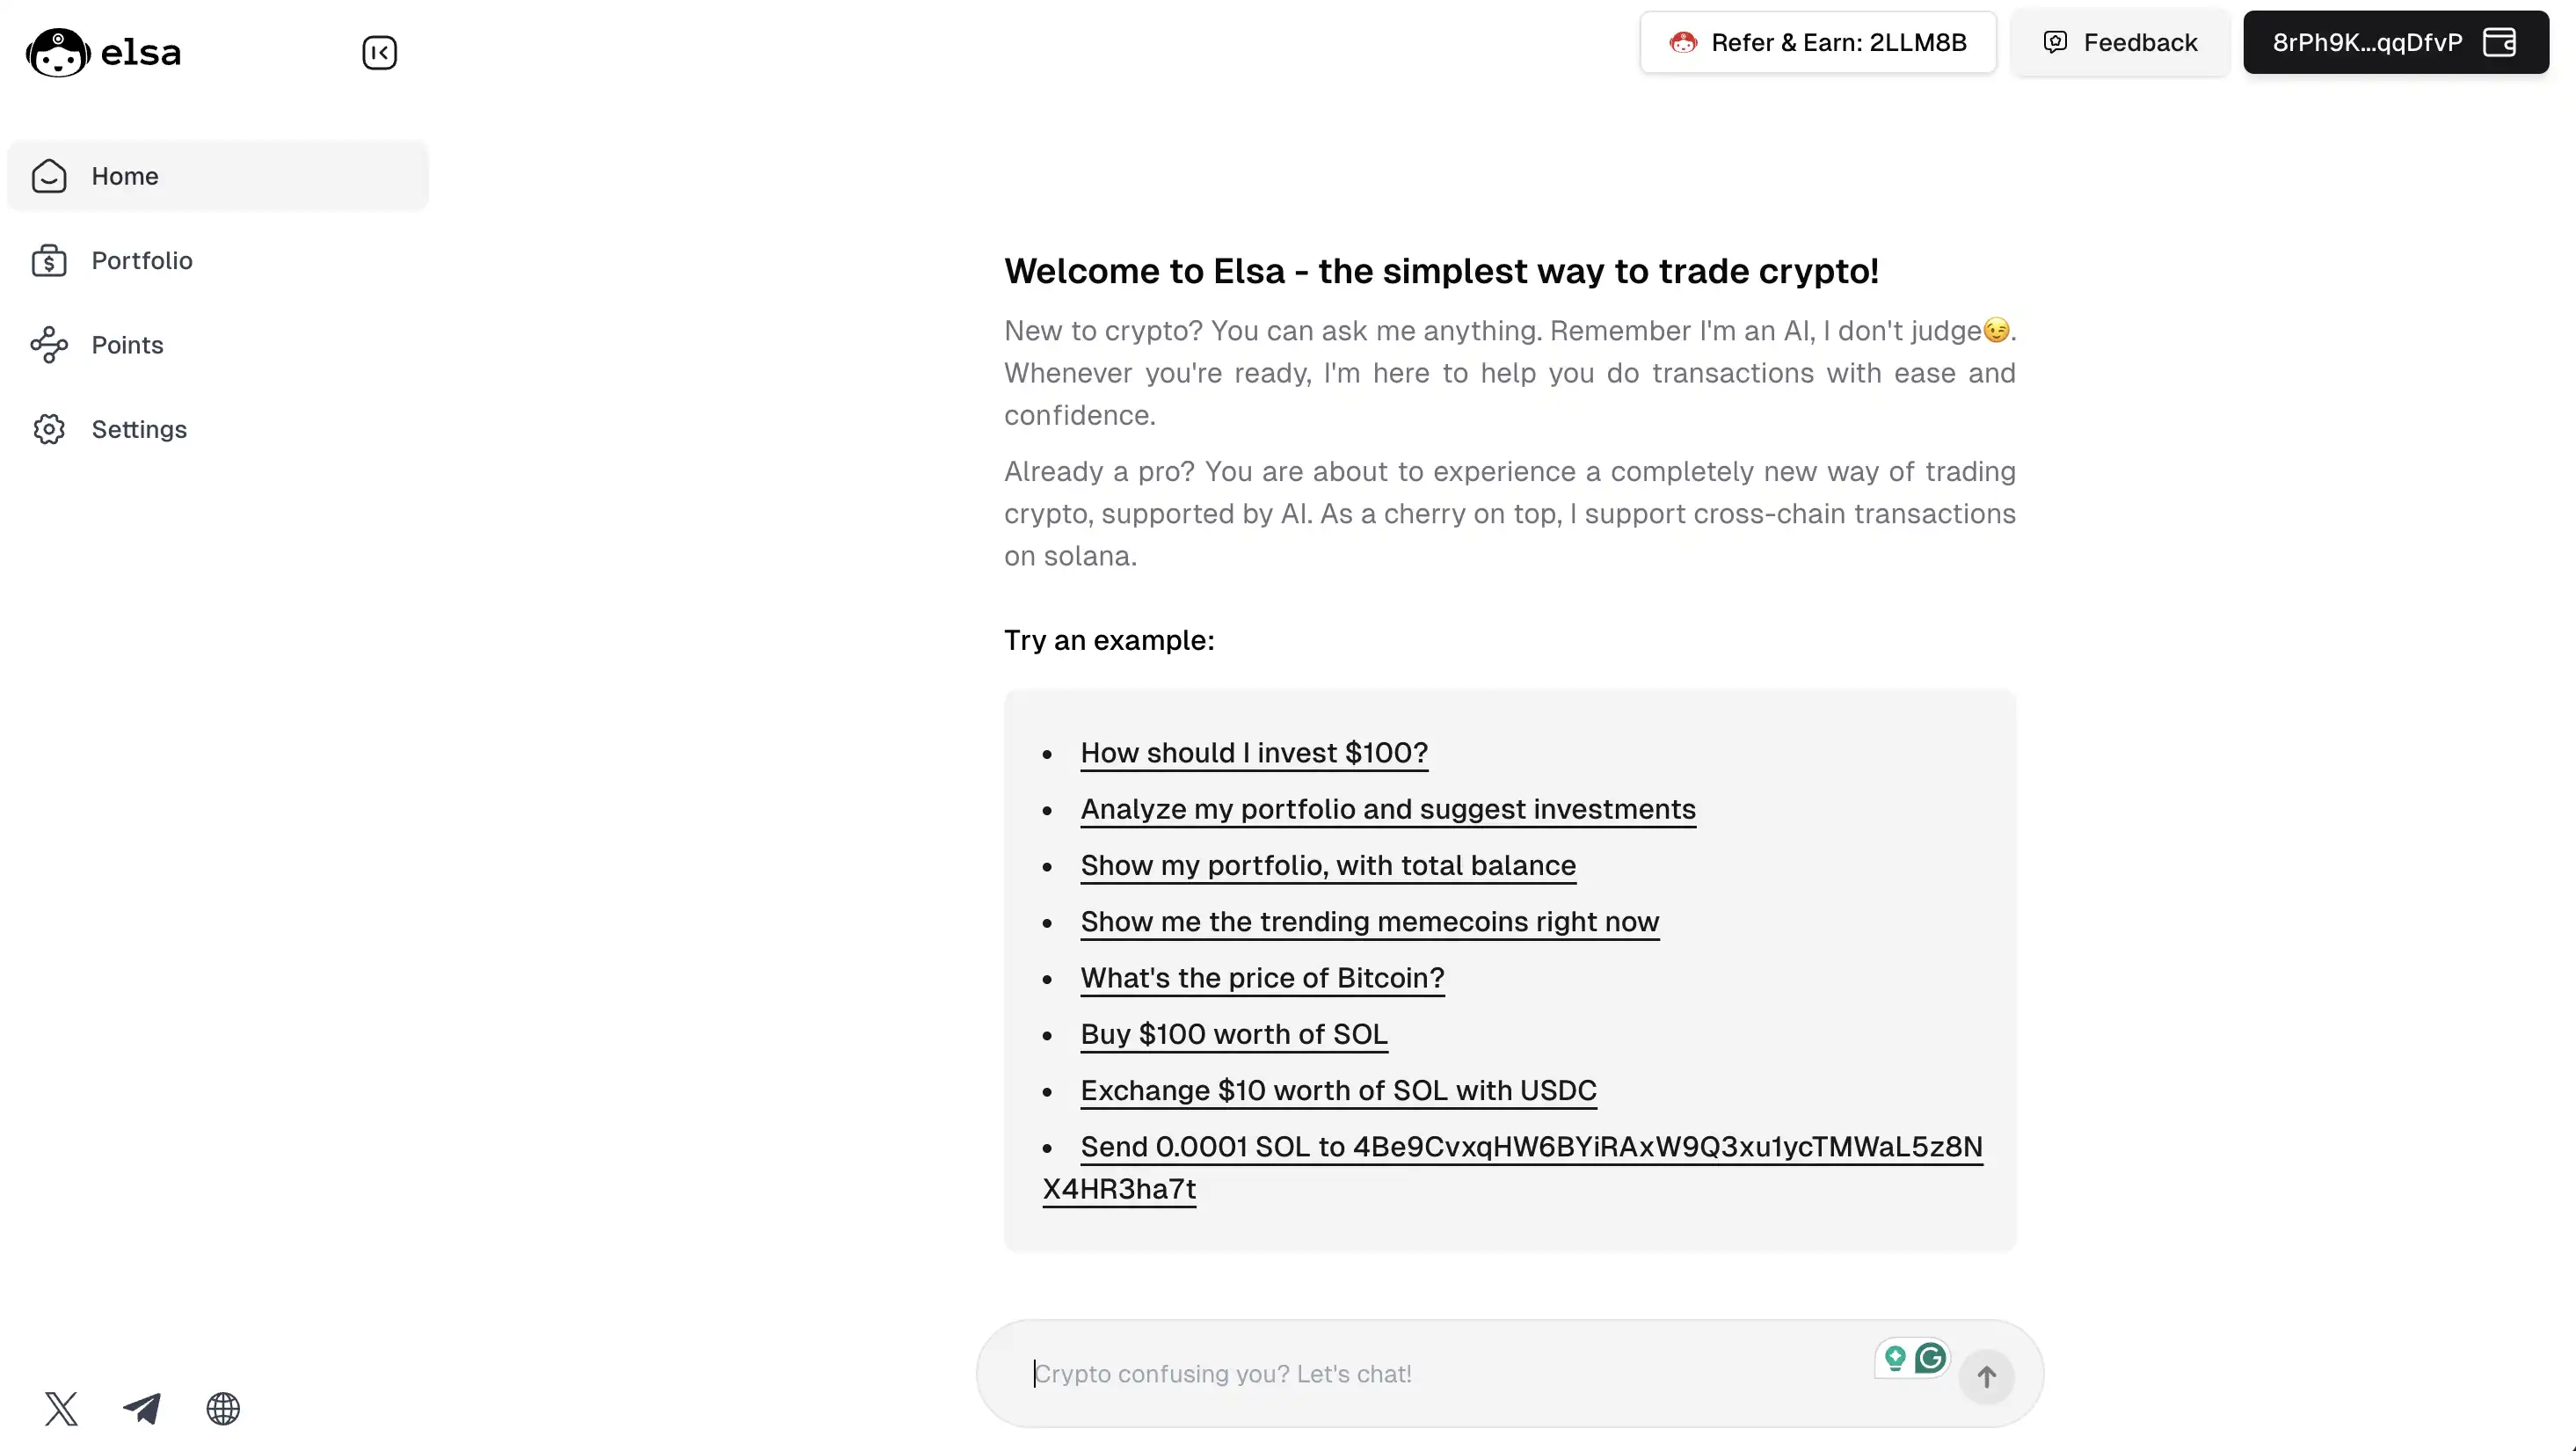This screenshot has width=2576, height=1451.
Task: Click the Telegram send icon
Action: click(142, 1407)
